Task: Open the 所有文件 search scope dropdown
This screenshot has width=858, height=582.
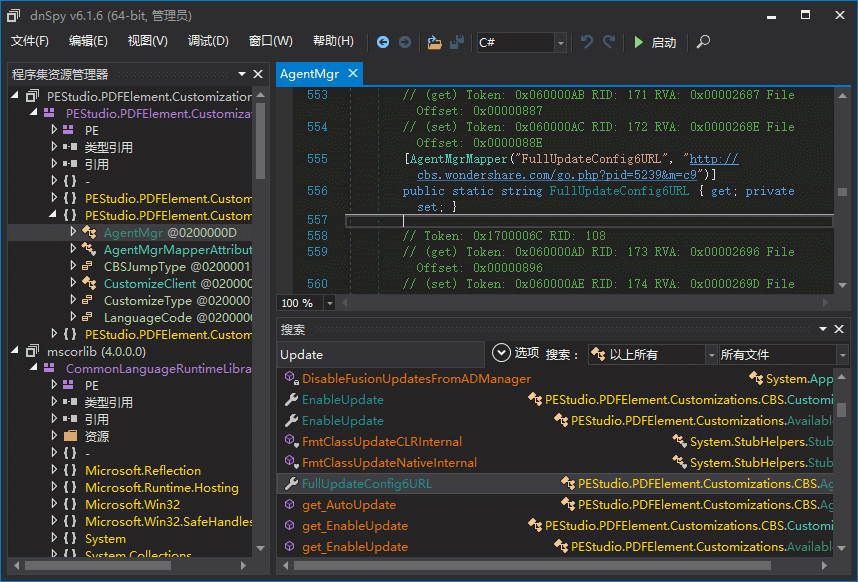Action: (842, 355)
